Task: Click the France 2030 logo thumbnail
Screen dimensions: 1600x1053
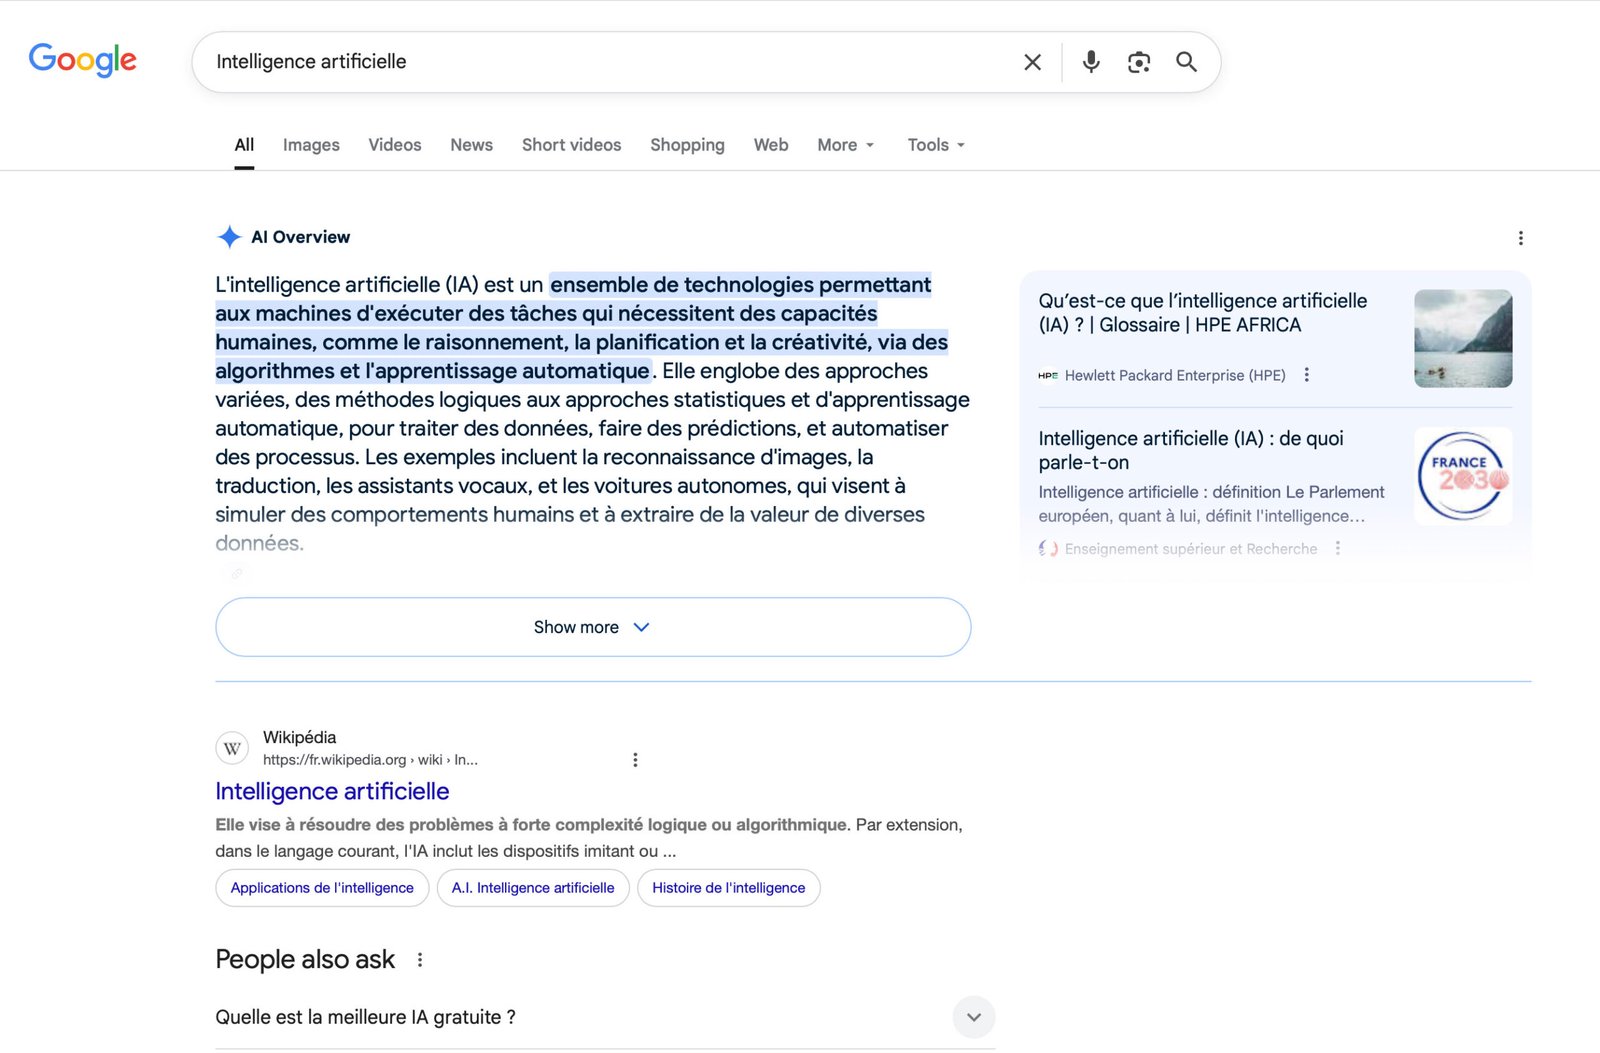Action: pyautogui.click(x=1463, y=476)
